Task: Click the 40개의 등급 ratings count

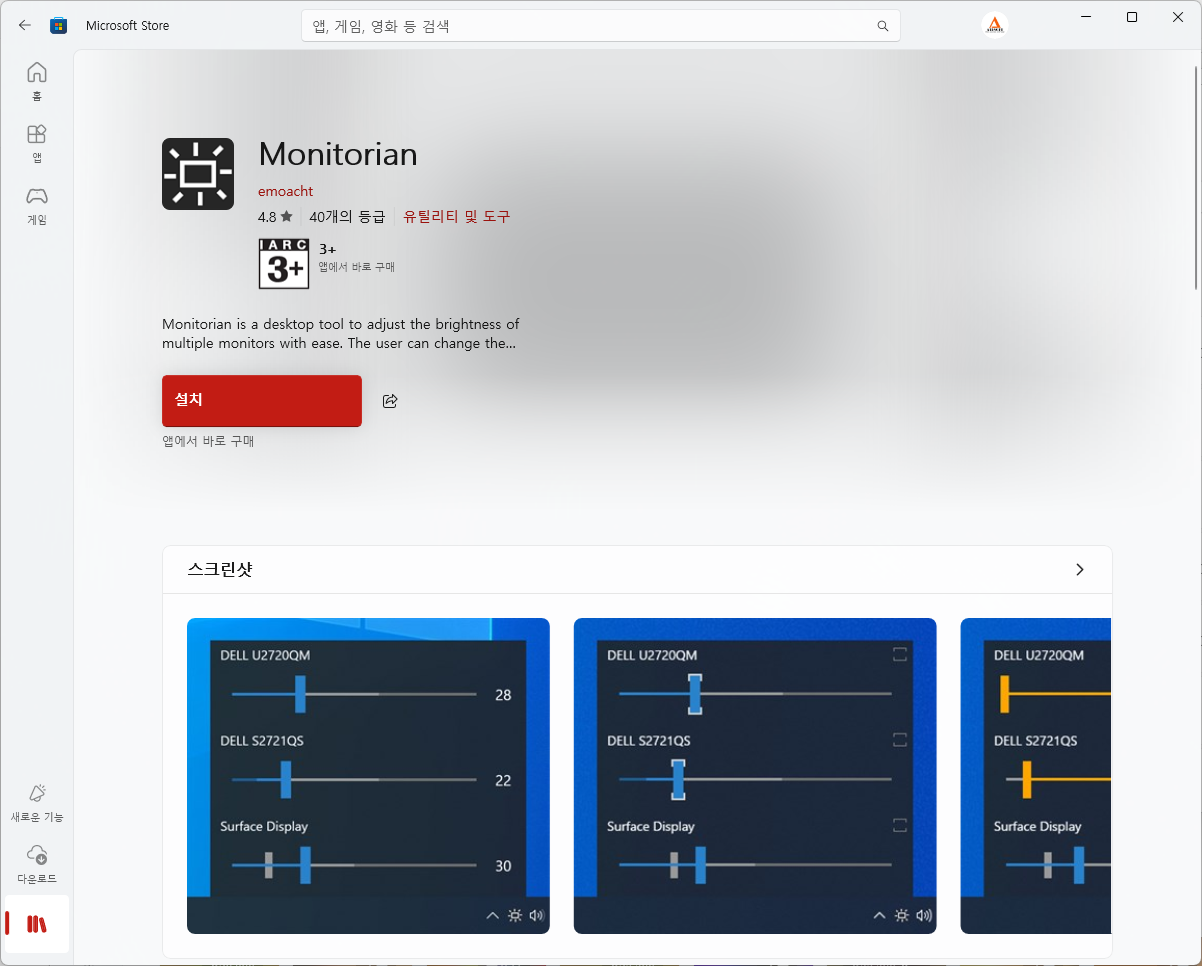Action: (x=347, y=216)
